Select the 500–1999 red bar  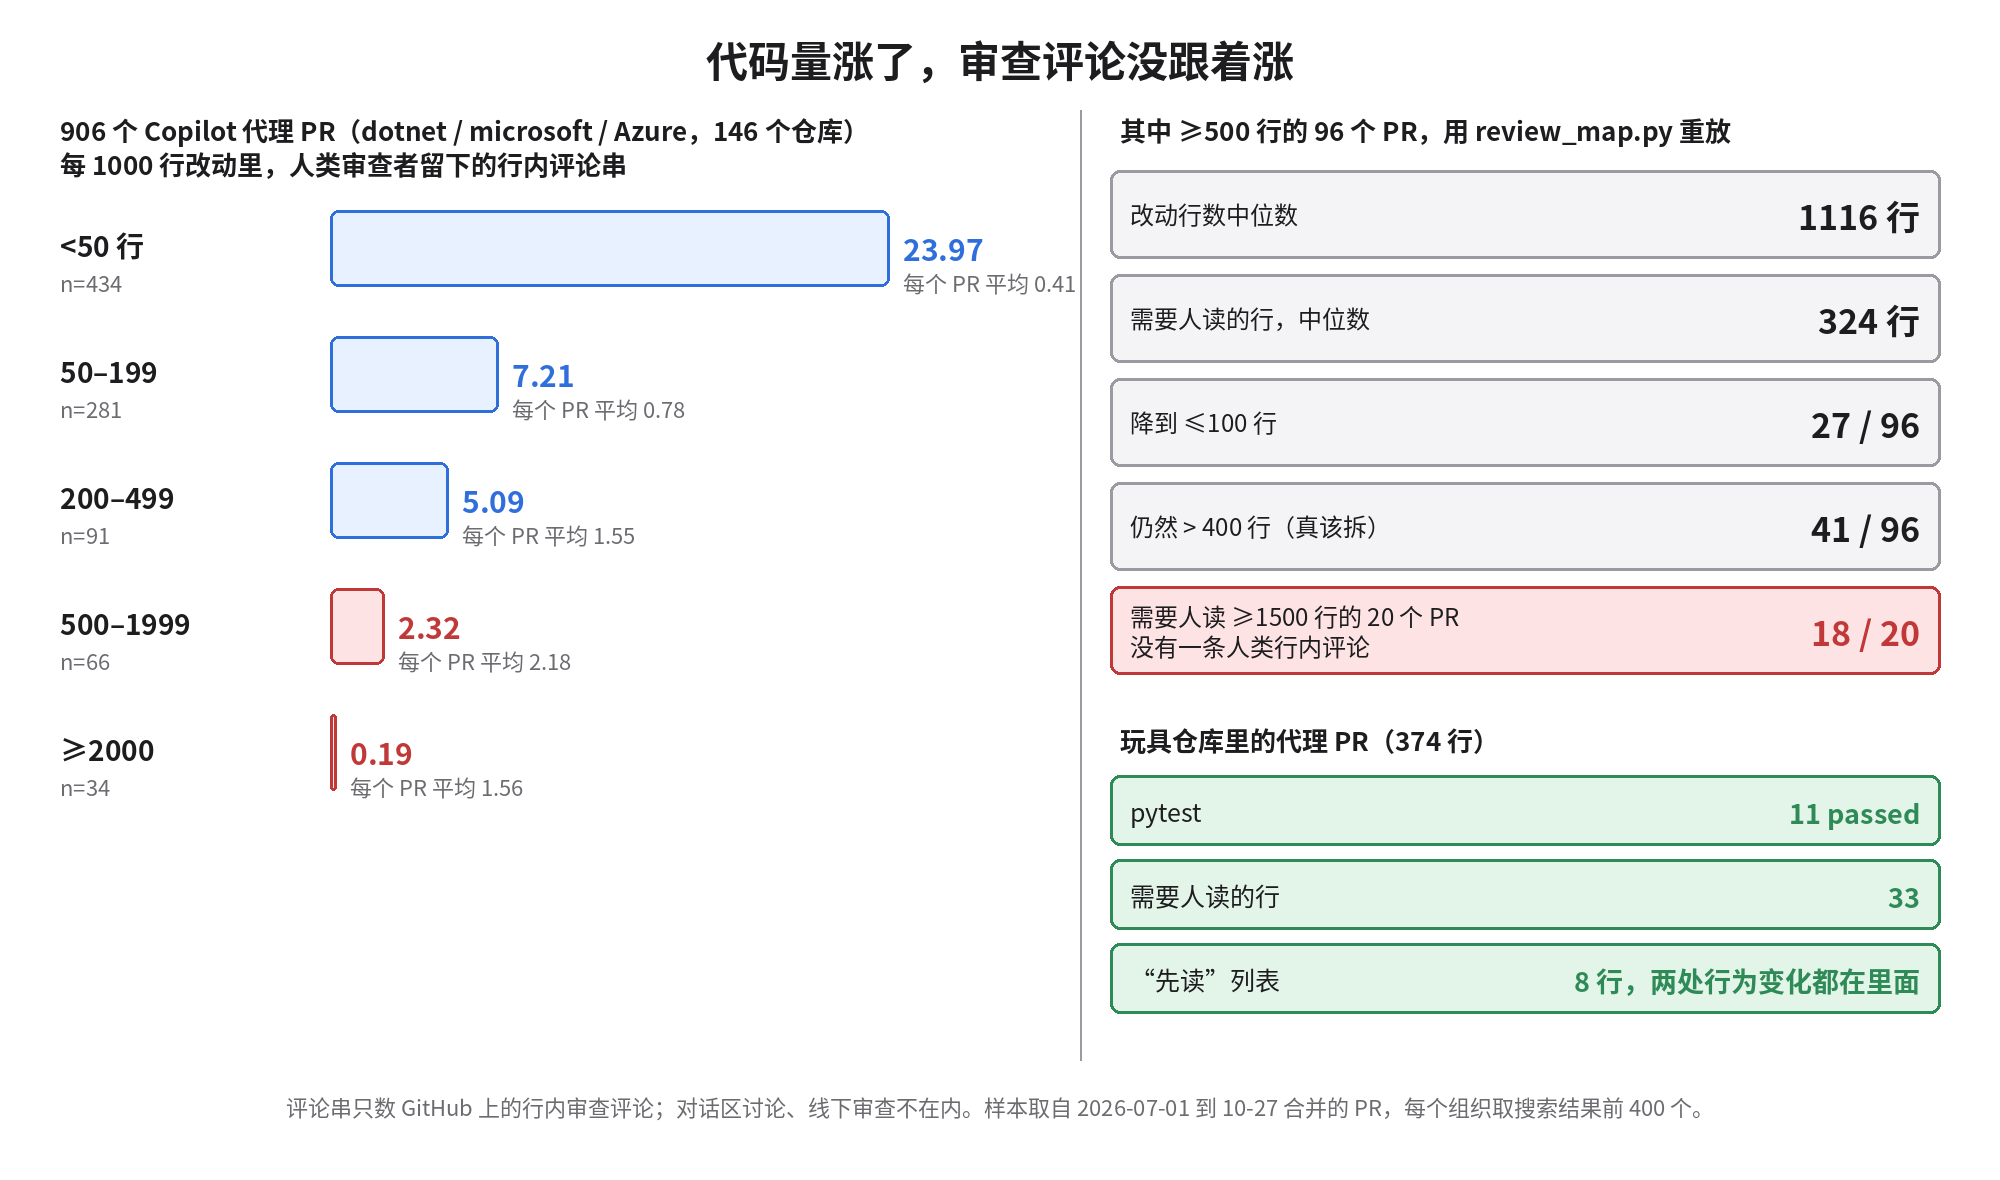point(357,627)
